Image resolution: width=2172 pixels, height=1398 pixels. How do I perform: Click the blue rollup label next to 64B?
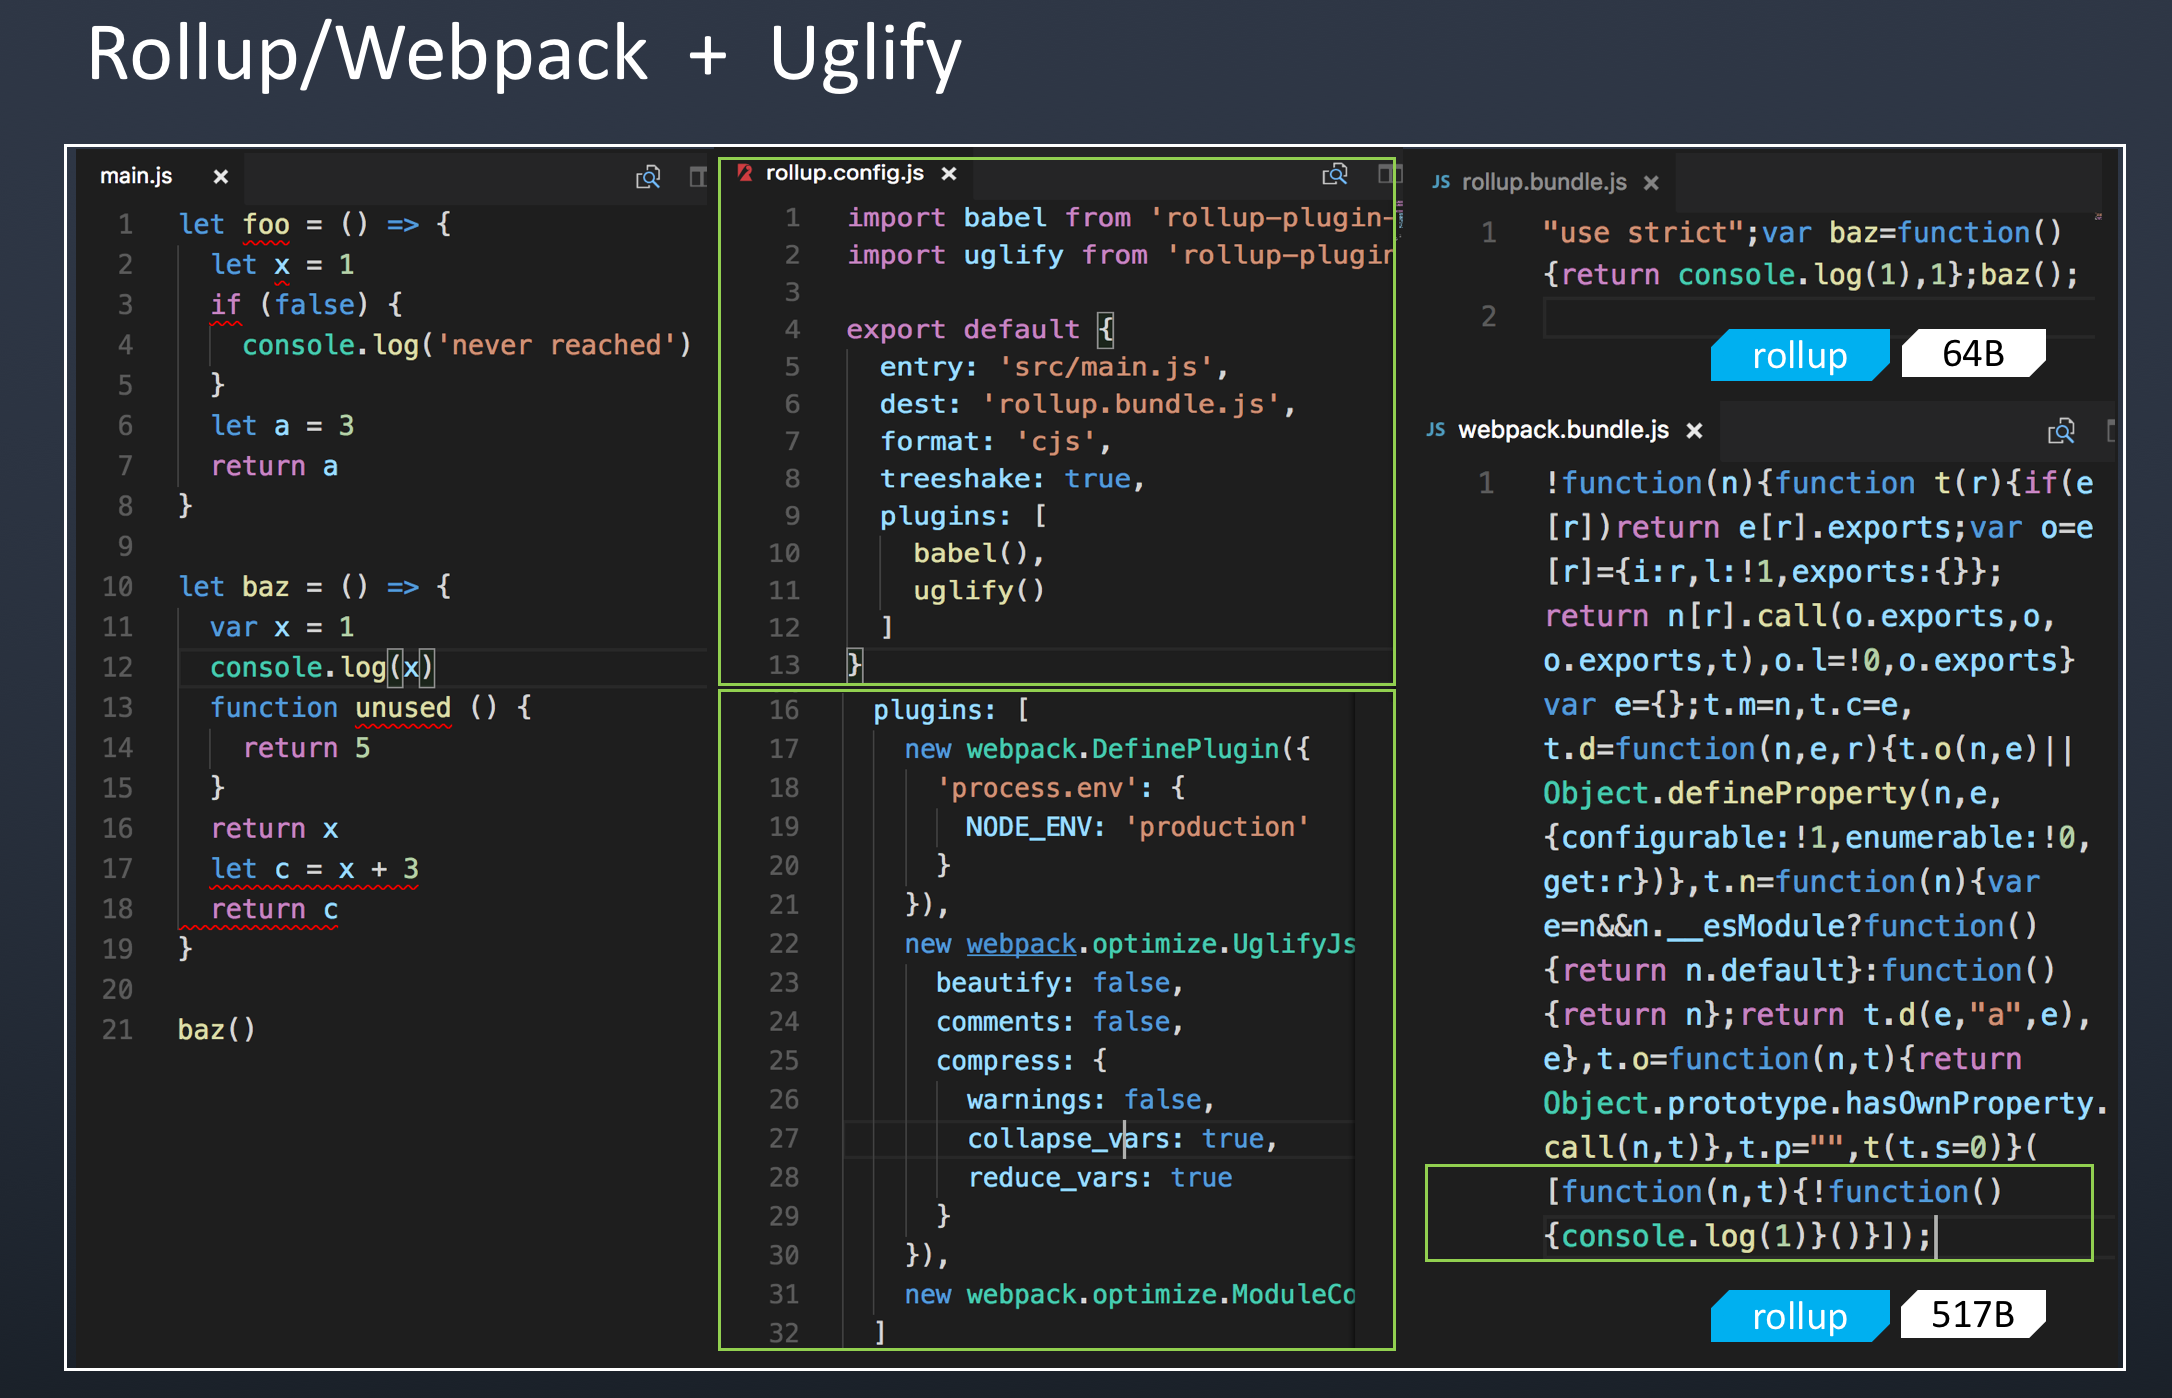[1798, 355]
